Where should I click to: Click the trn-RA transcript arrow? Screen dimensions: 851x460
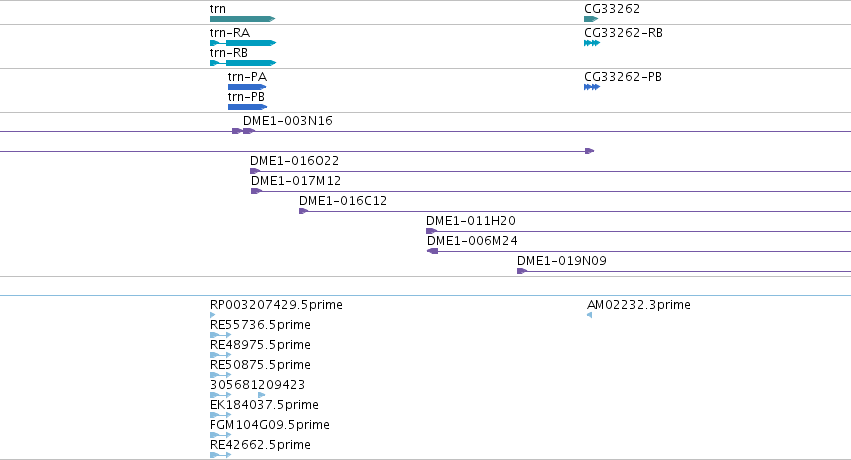tap(243, 43)
